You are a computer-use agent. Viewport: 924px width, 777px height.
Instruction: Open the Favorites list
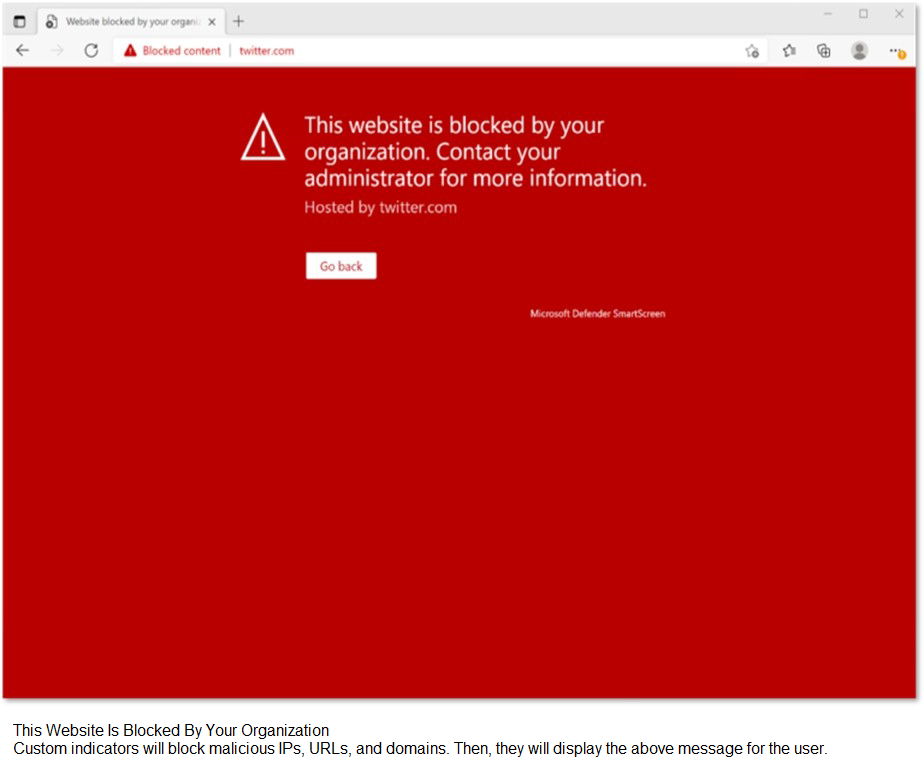(789, 51)
